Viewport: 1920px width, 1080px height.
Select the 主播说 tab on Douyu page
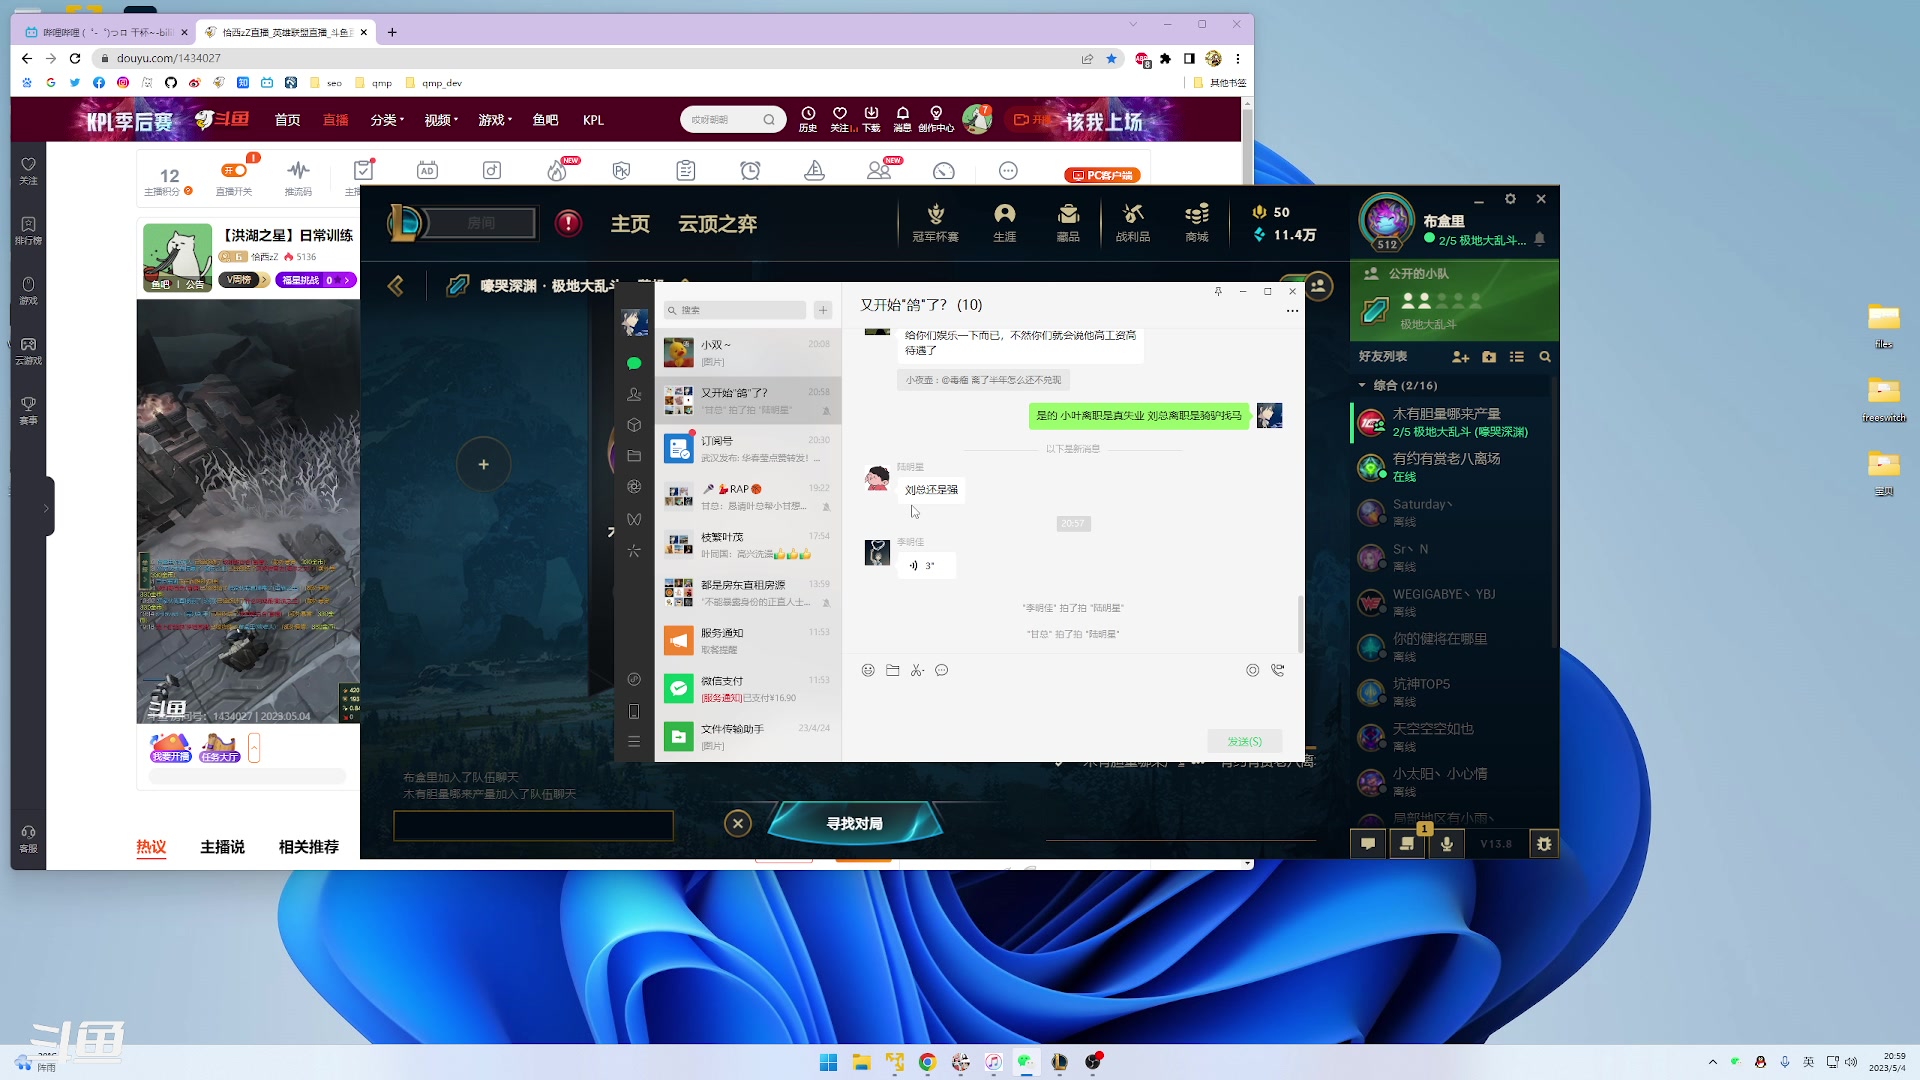[222, 847]
